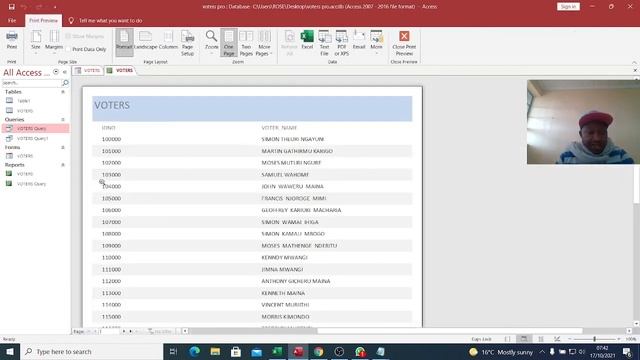This screenshot has height=360, width=640.
Task: Open the Report View status bar icon
Action: (x=507, y=339)
